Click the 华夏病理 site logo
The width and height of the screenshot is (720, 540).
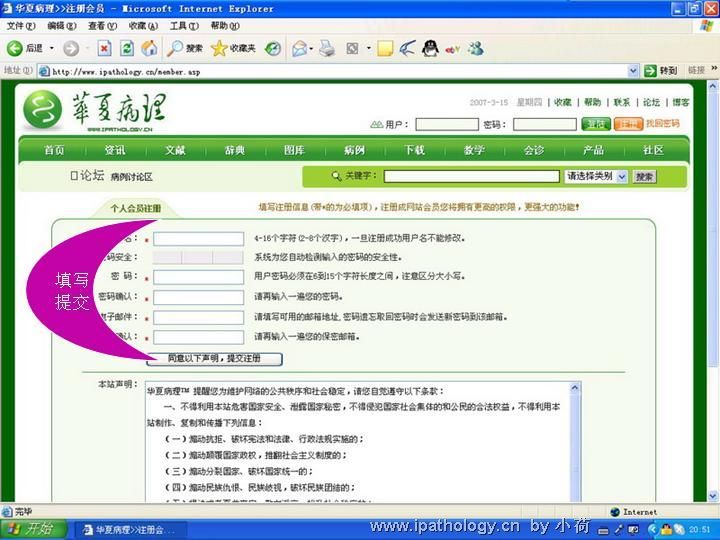point(95,110)
